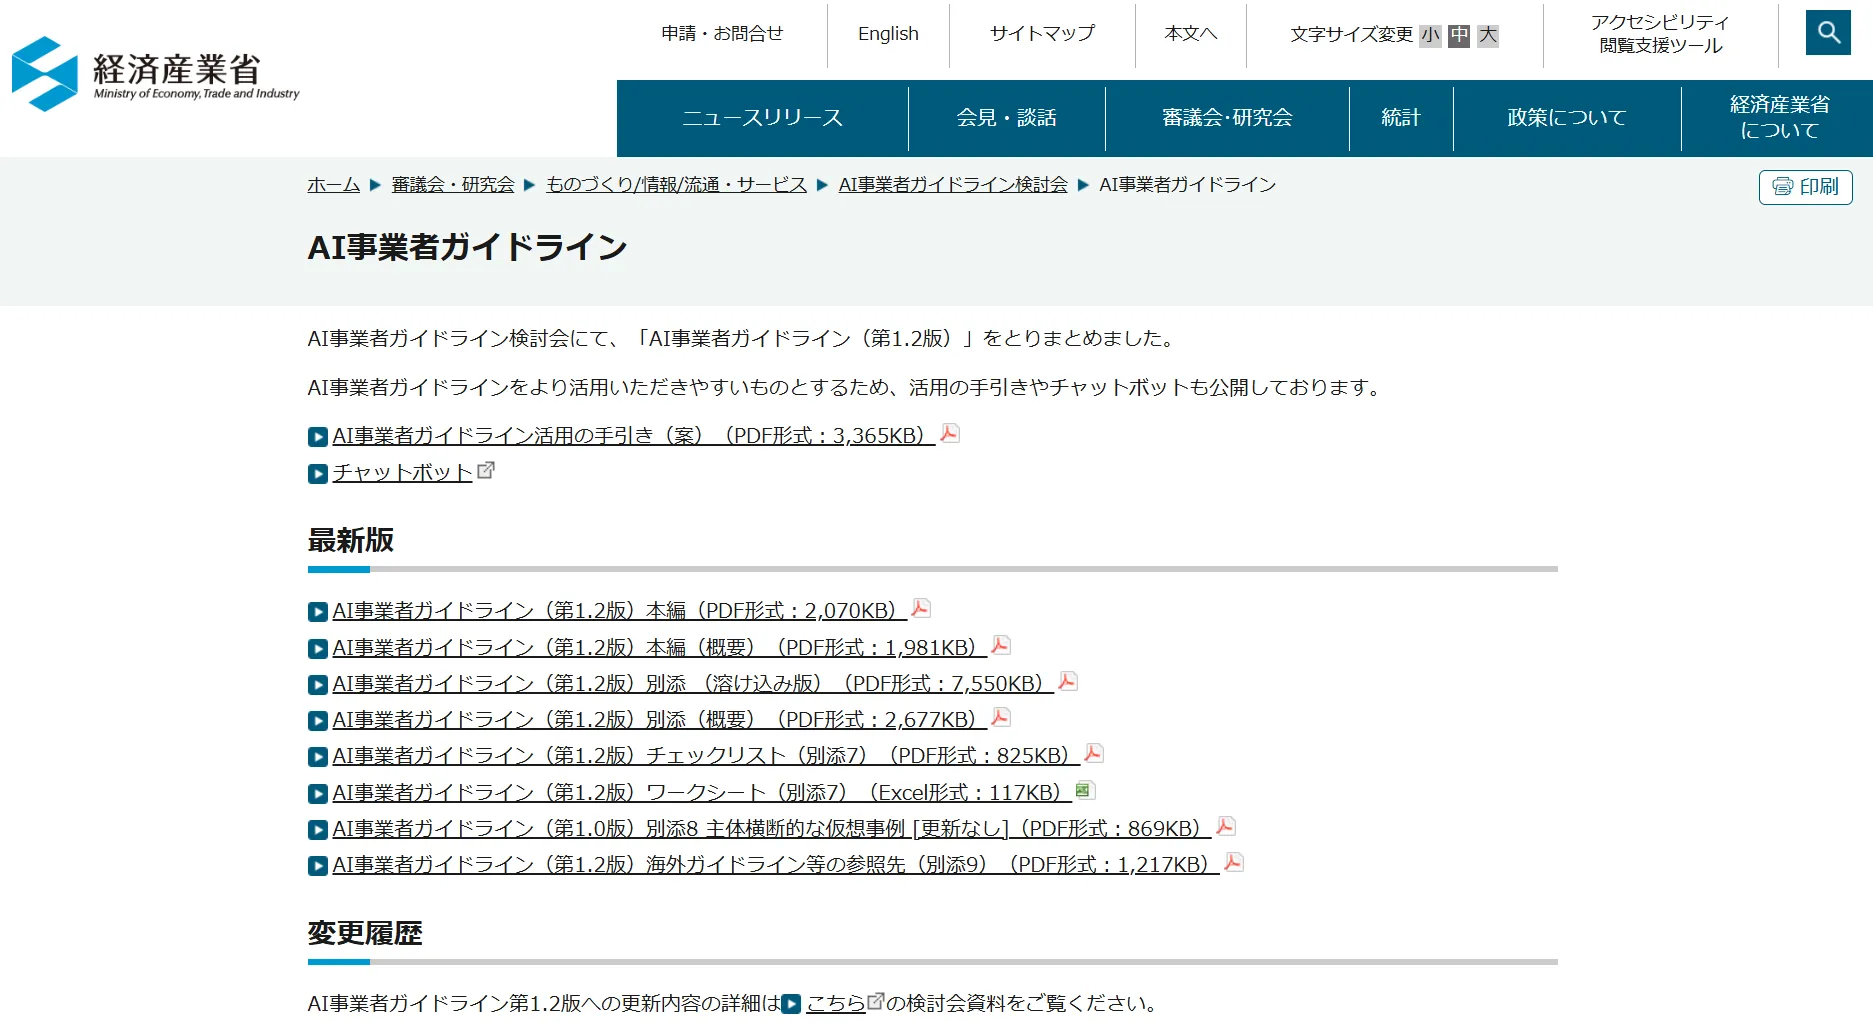Open 政策について menu

tap(1567, 118)
